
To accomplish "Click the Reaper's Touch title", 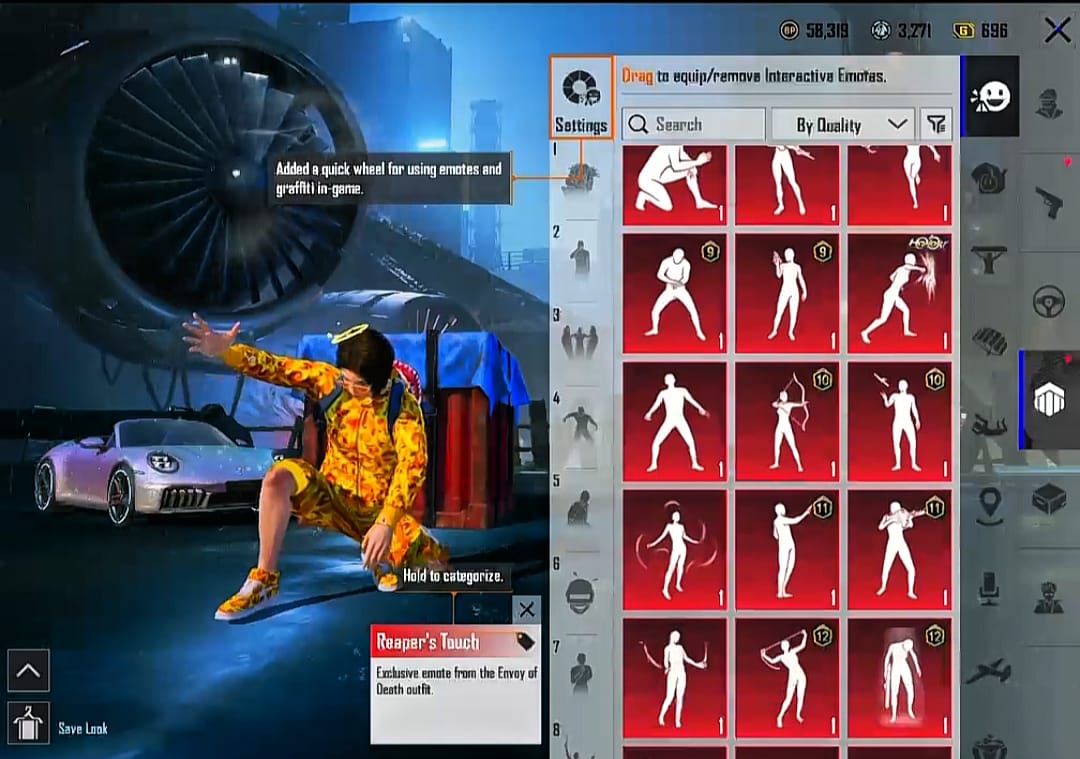I will [x=427, y=642].
